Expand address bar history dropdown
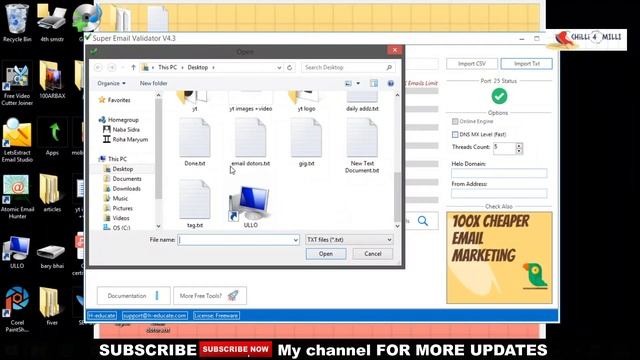This screenshot has width=640, height=360. (279, 67)
